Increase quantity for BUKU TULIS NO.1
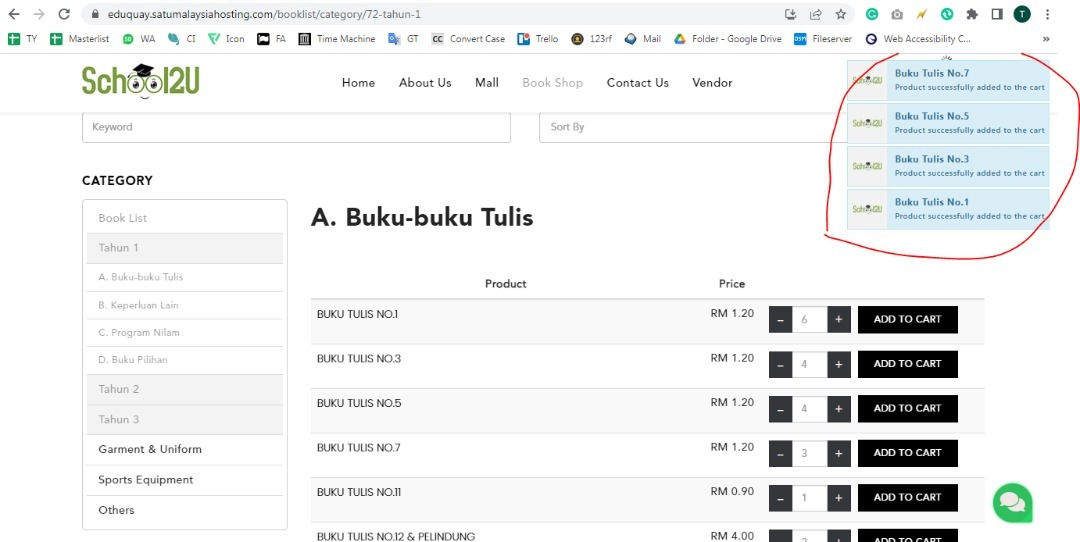Image resolution: width=1080 pixels, height=542 pixels. pos(839,320)
